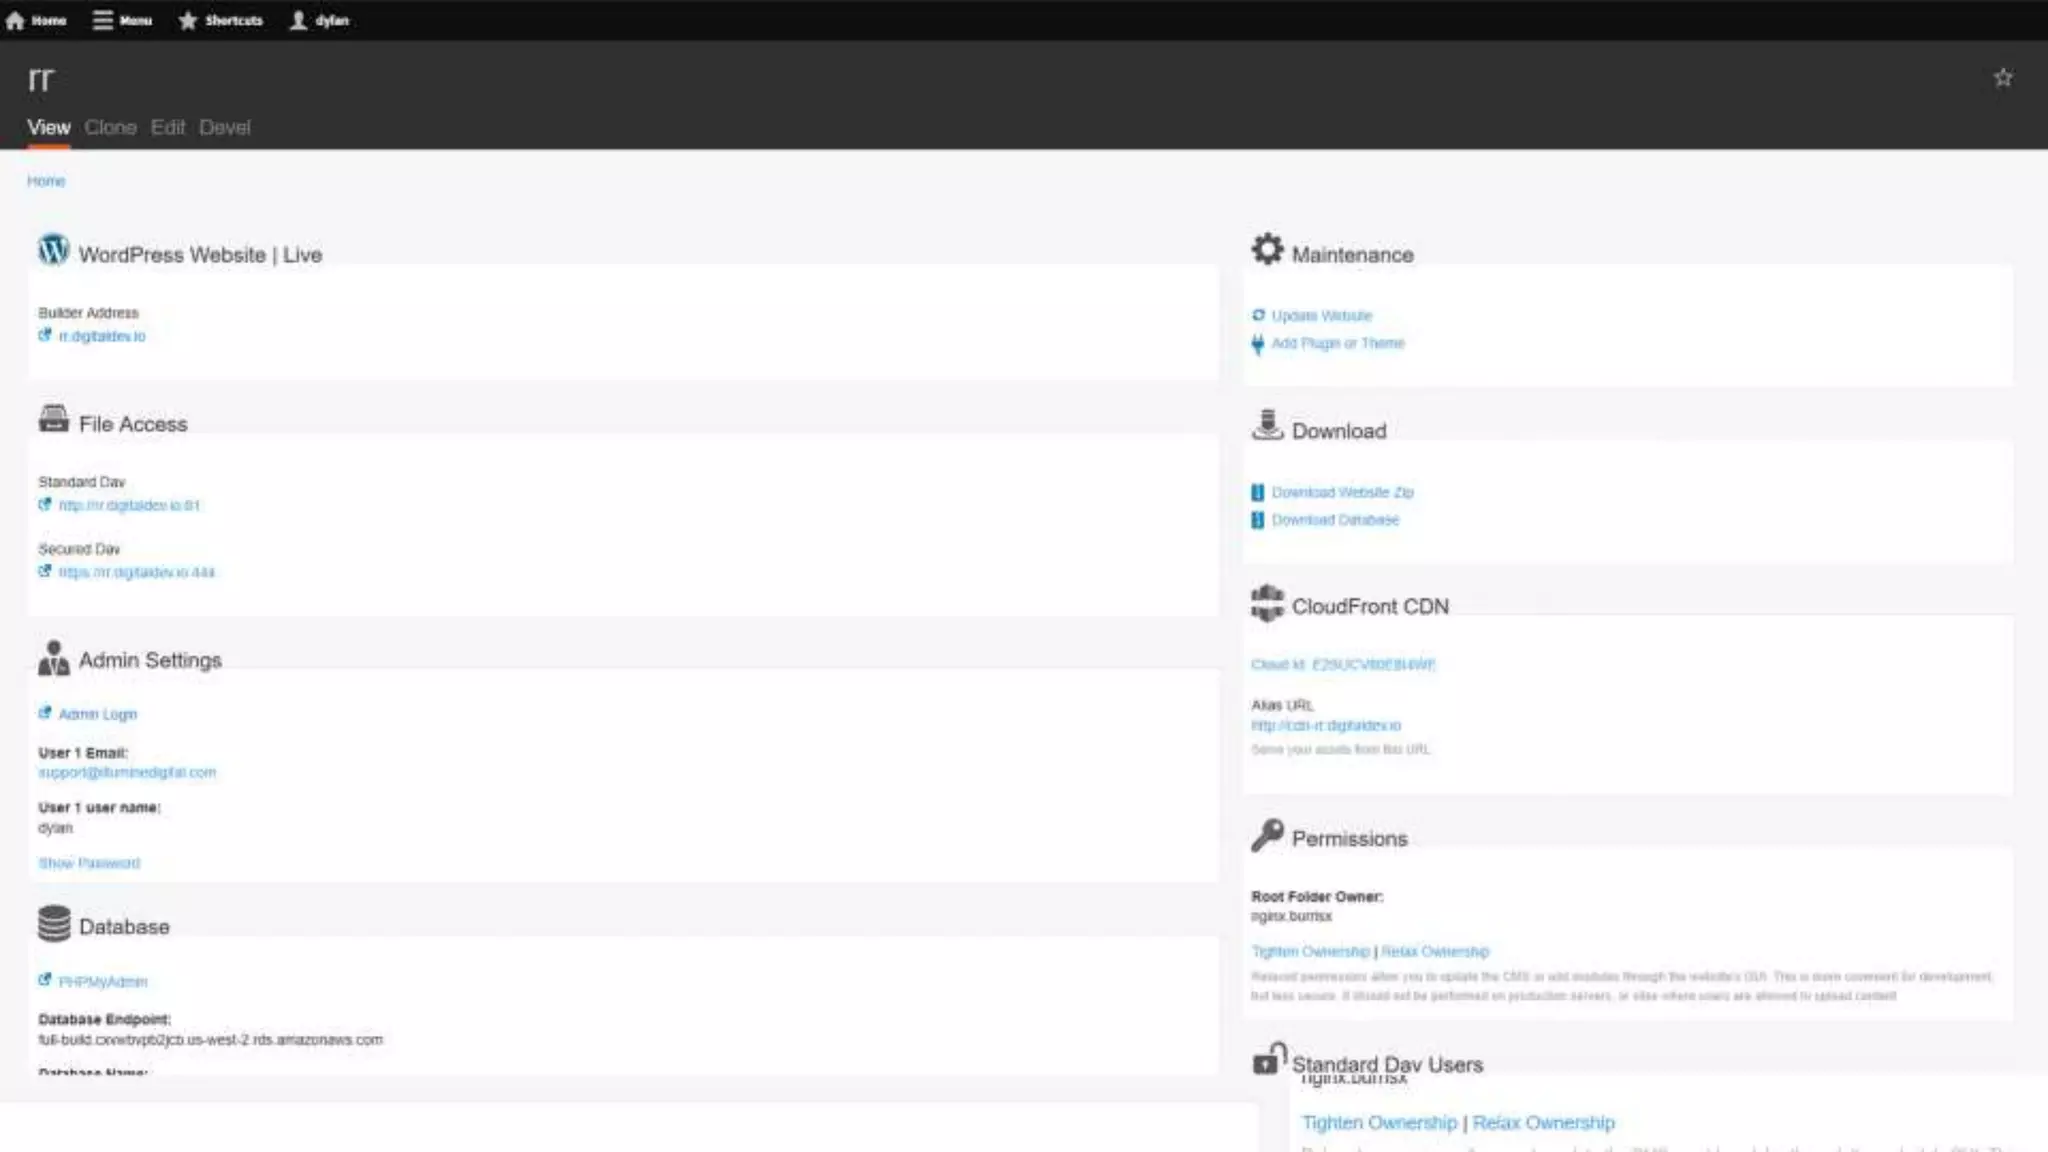2048x1152 pixels.
Task: Open the dylan user menu
Action: tap(320, 20)
